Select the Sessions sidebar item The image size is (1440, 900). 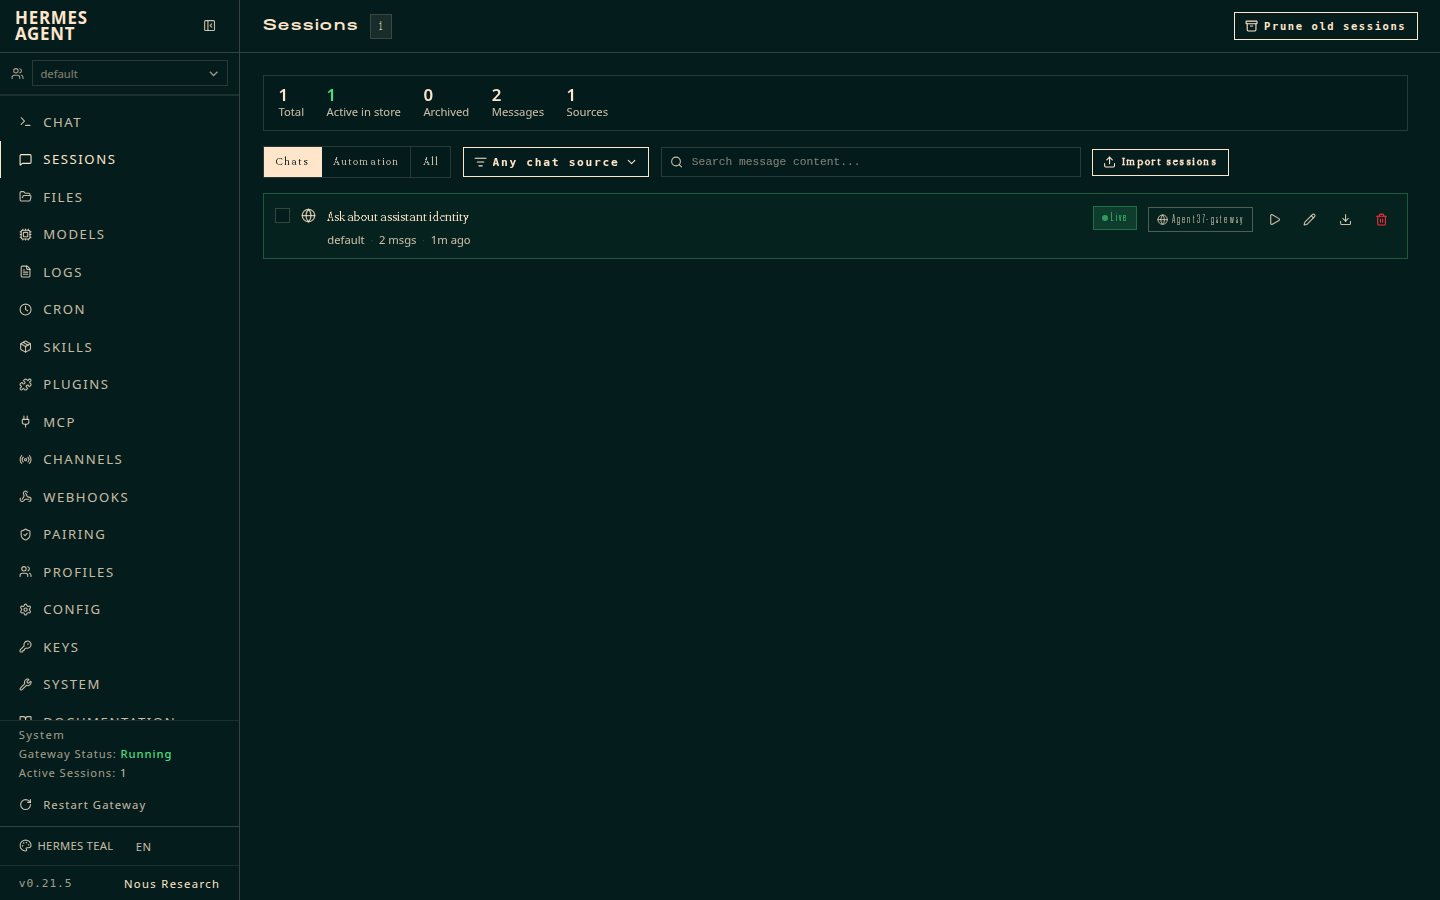pos(120,159)
